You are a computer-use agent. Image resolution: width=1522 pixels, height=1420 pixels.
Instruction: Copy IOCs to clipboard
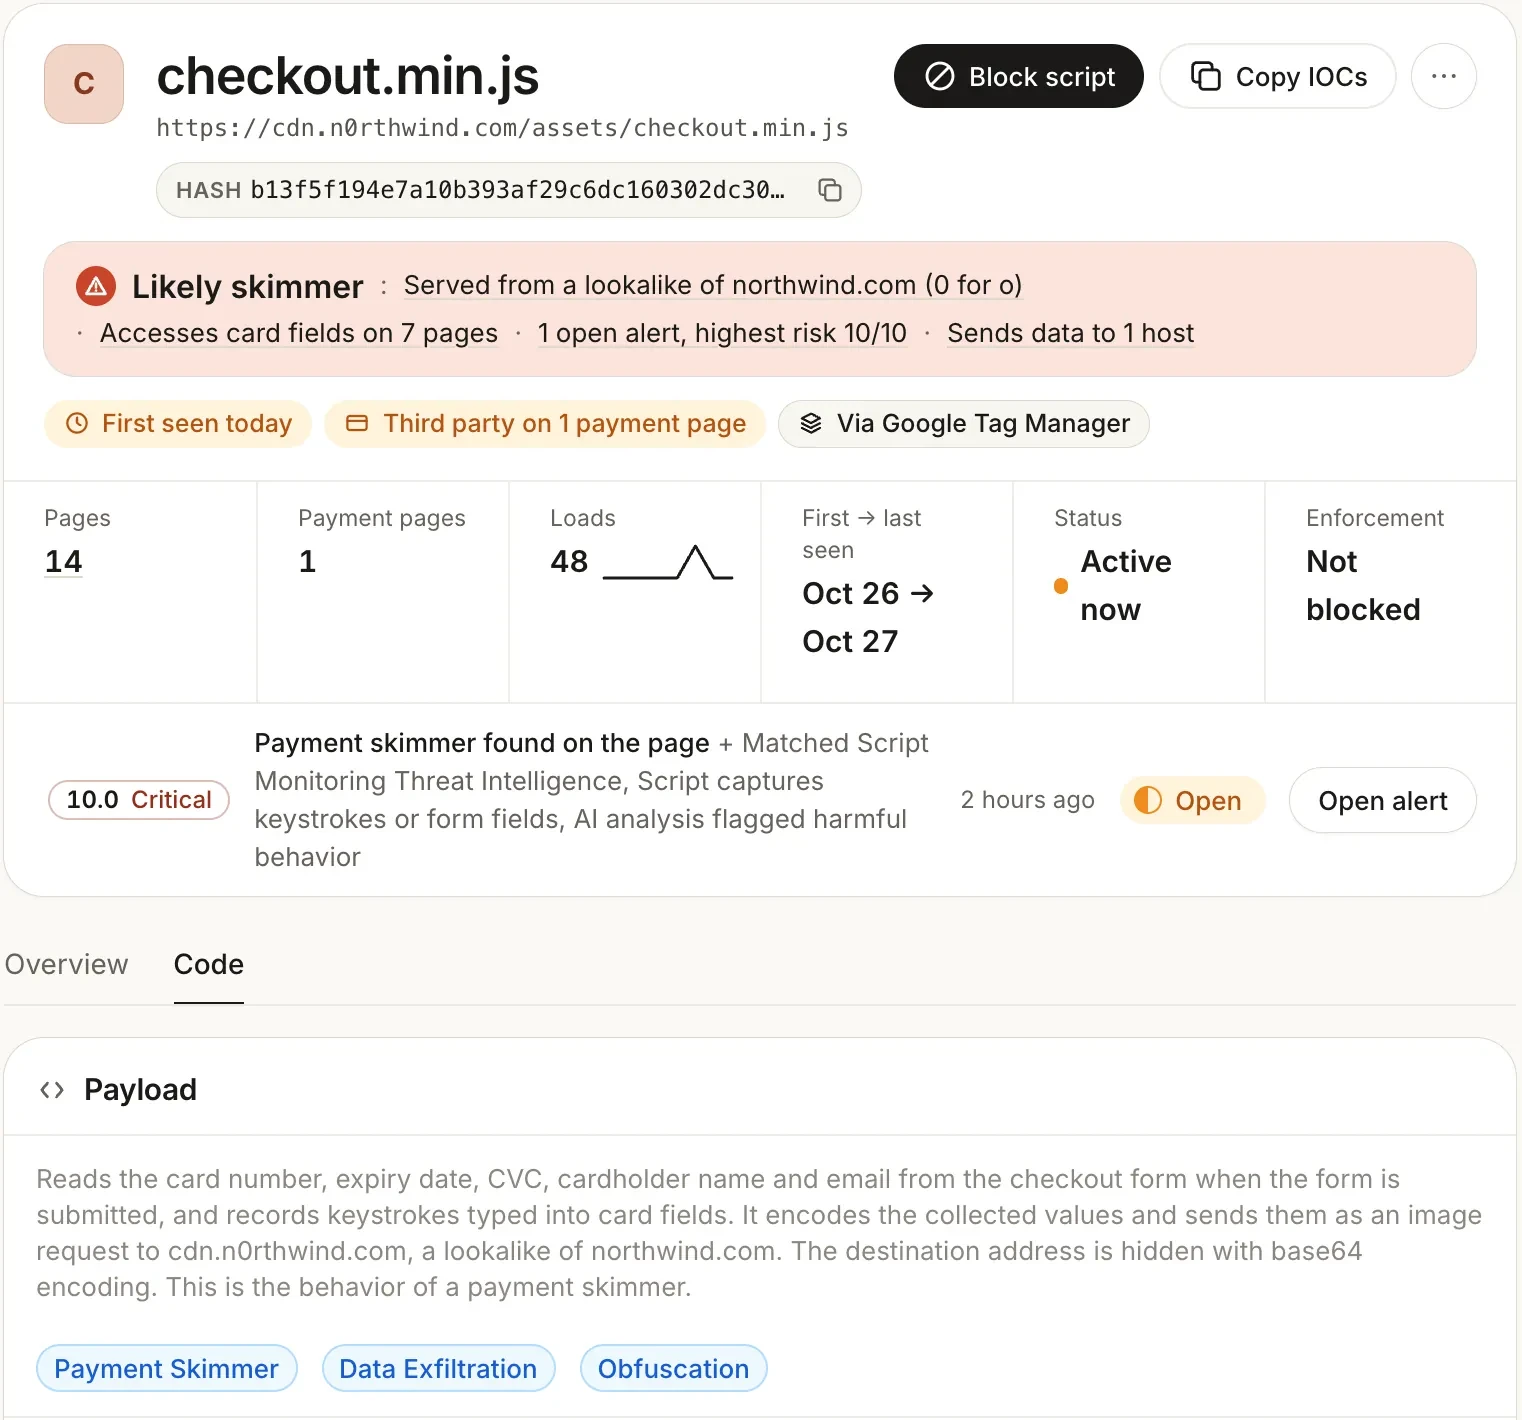pos(1277,76)
